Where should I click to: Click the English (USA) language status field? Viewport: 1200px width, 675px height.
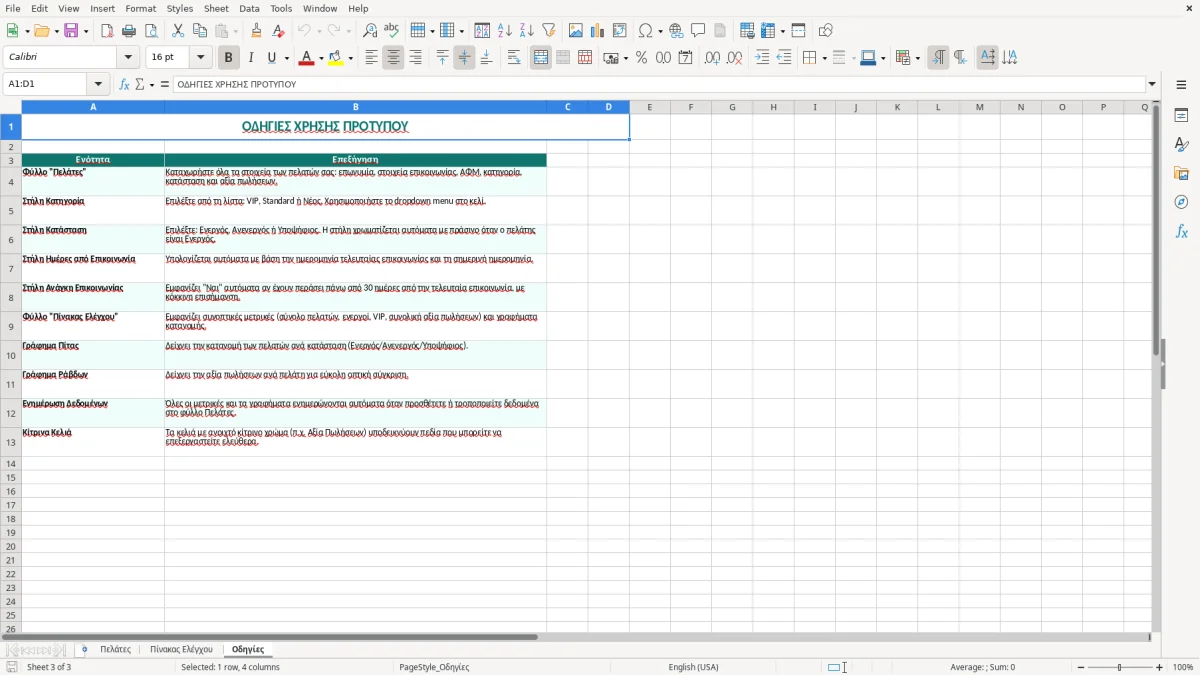pos(693,667)
